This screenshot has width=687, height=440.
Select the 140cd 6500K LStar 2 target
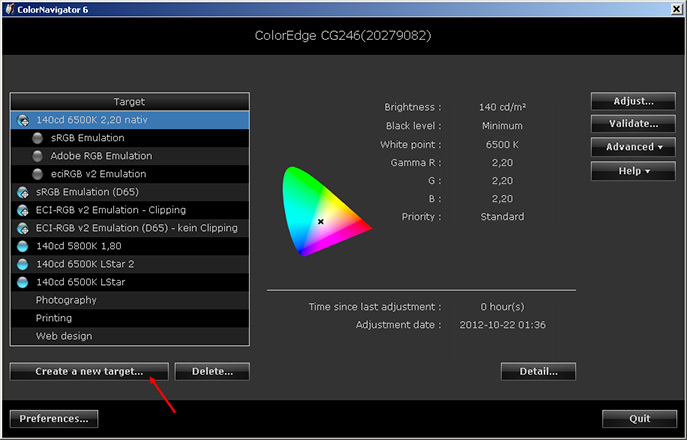(x=130, y=264)
